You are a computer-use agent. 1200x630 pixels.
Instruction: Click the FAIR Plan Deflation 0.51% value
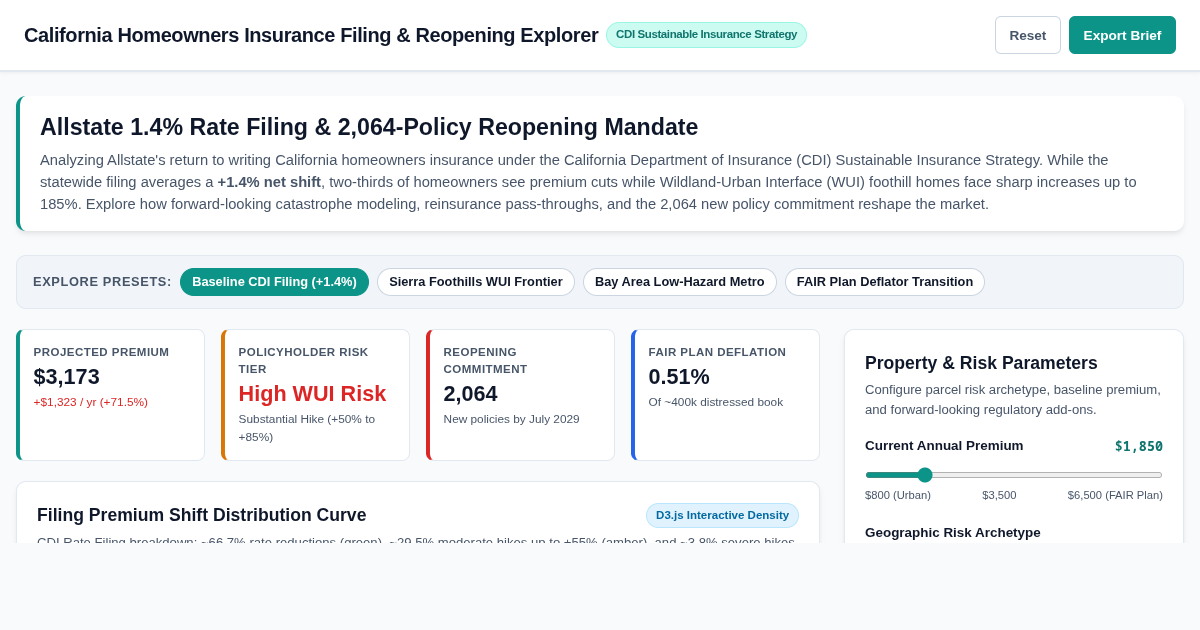coord(679,377)
